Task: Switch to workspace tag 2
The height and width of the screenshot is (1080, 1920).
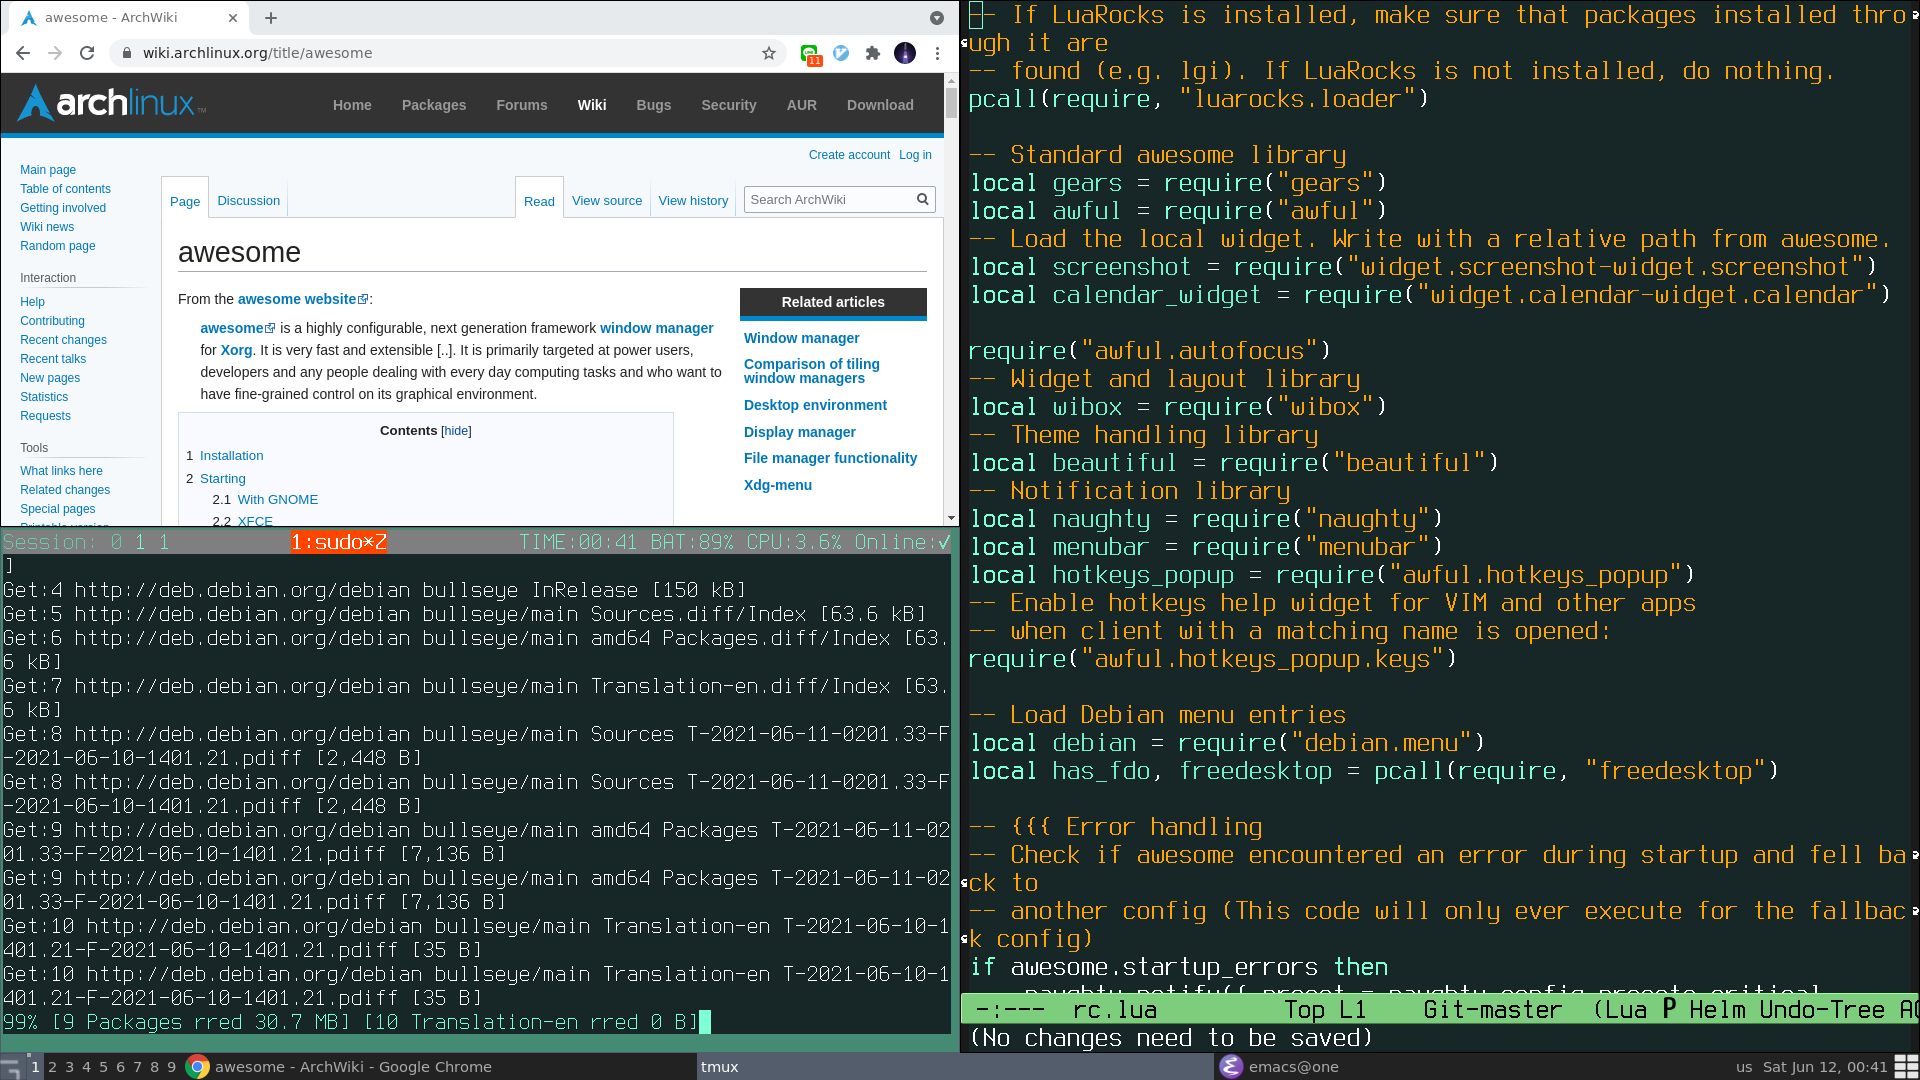Action: click(52, 1067)
